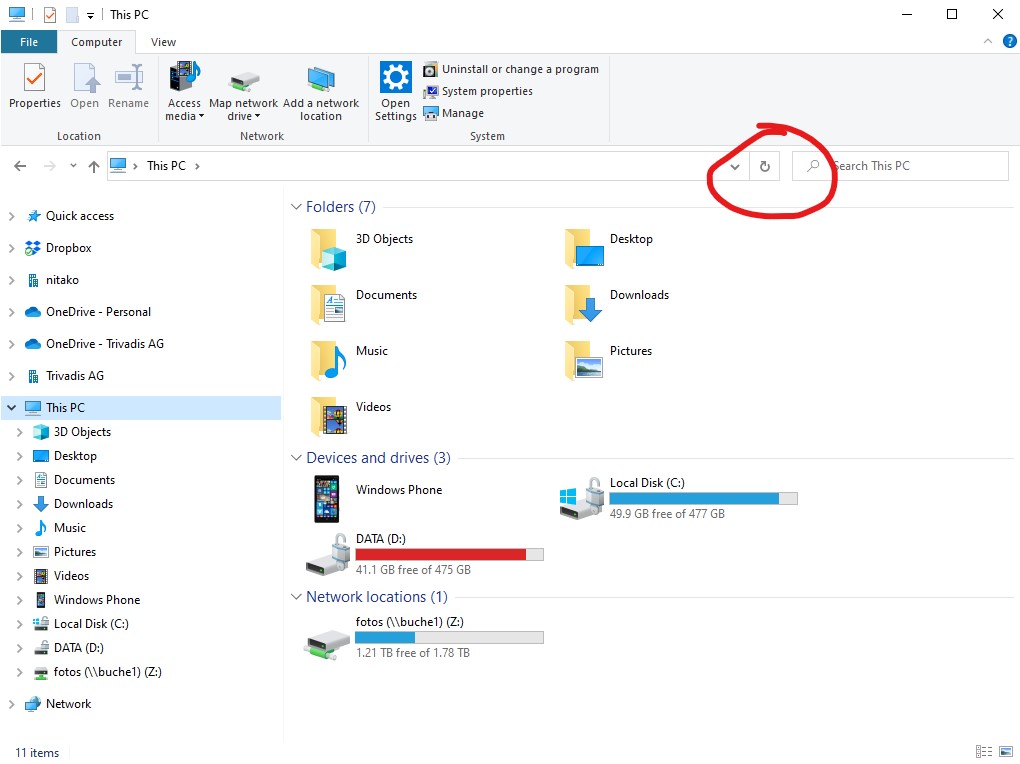Image resolution: width=1020 pixels, height=764 pixels.
Task: Open the Explorer help question mark icon
Action: [x=1009, y=41]
